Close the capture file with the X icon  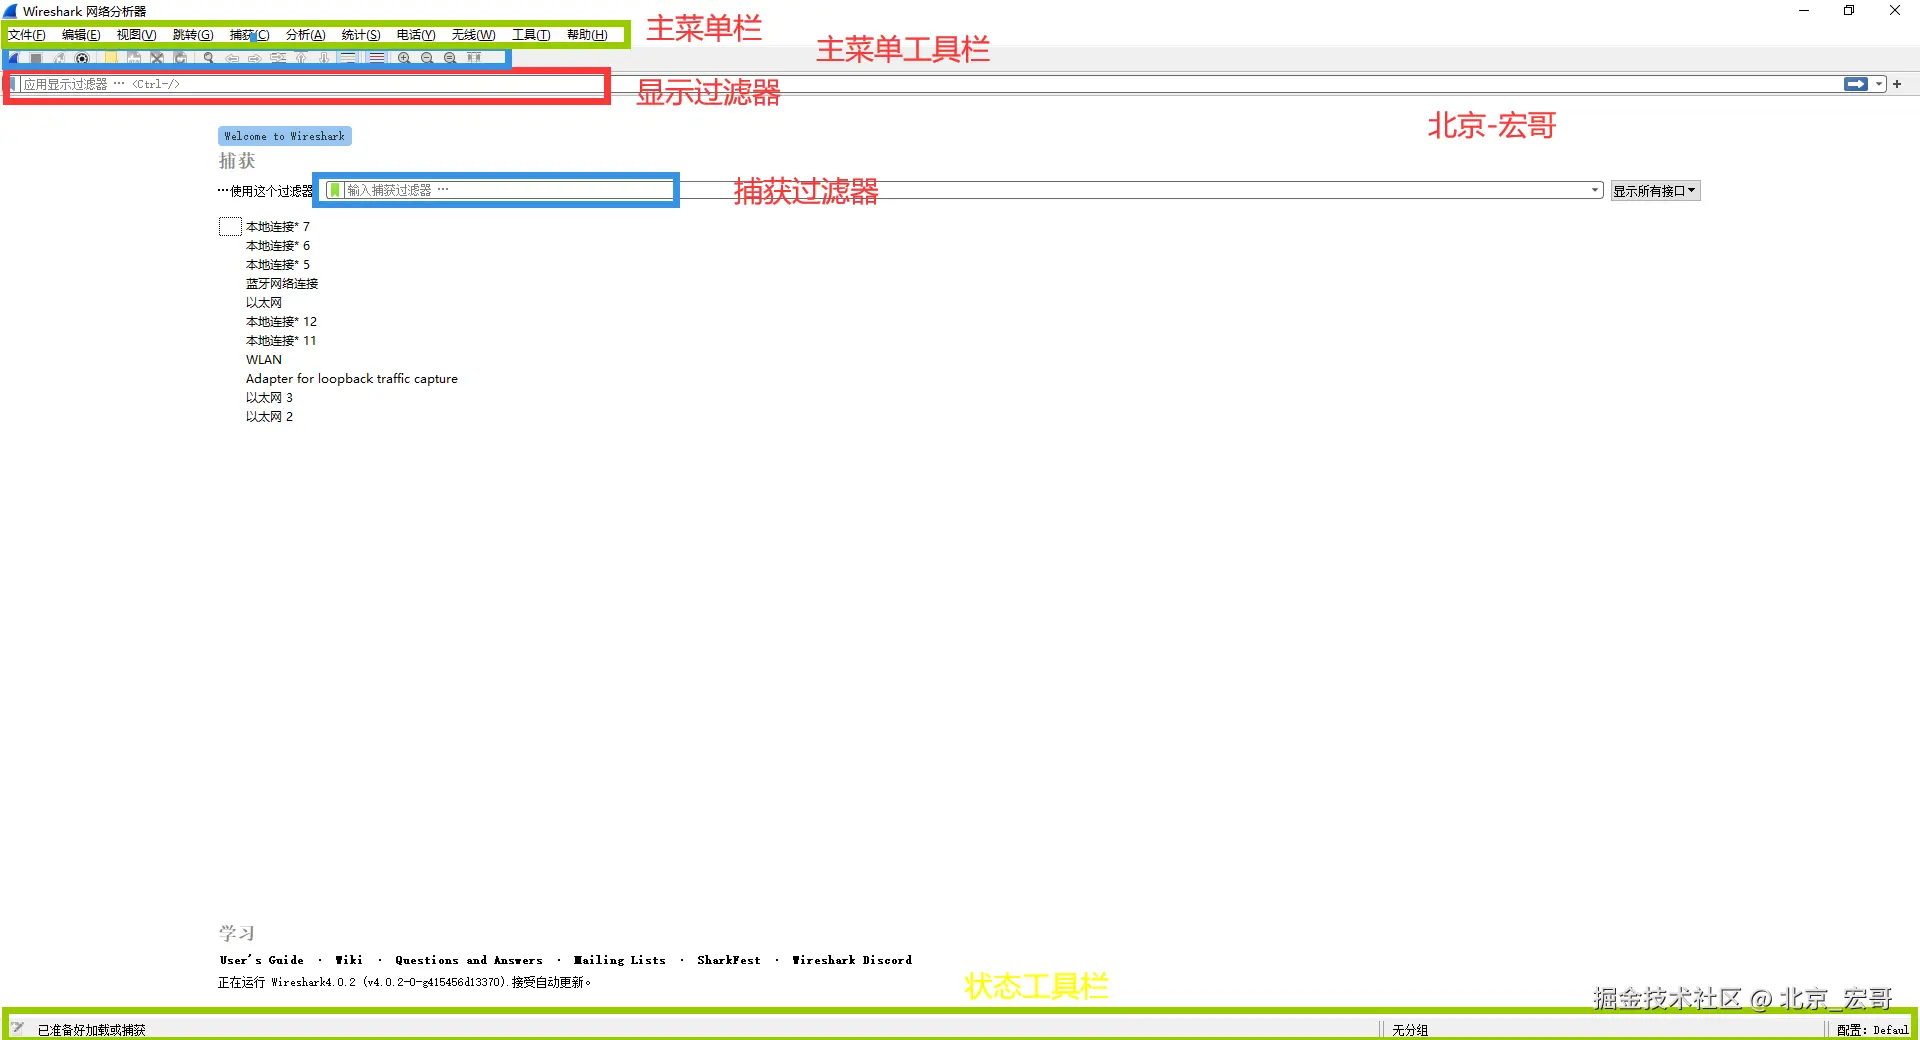click(157, 58)
